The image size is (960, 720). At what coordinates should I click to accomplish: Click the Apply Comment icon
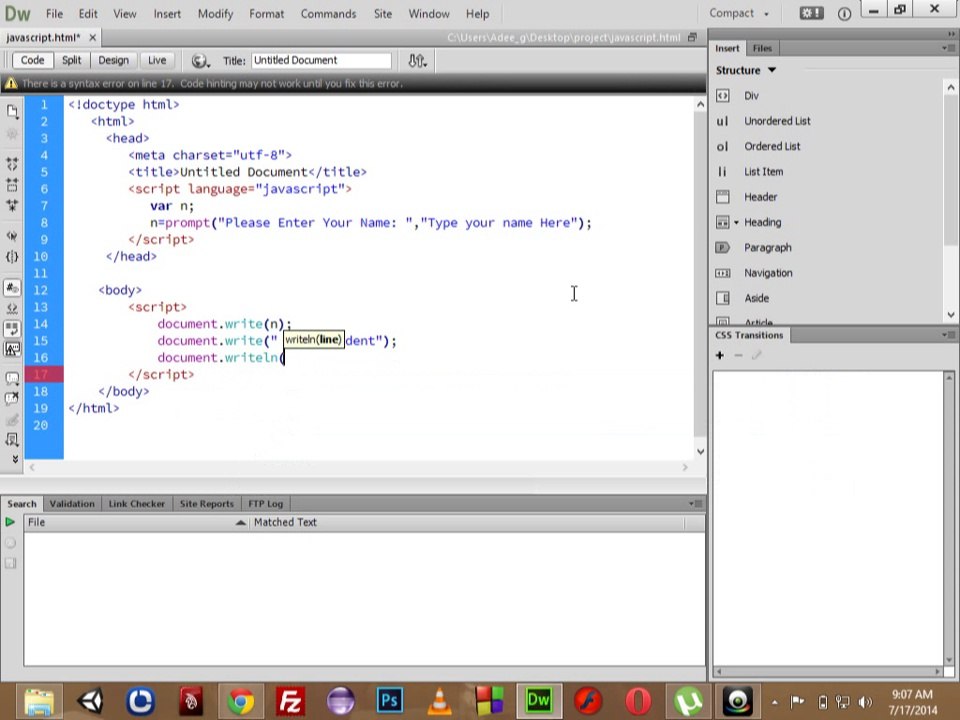(12, 378)
